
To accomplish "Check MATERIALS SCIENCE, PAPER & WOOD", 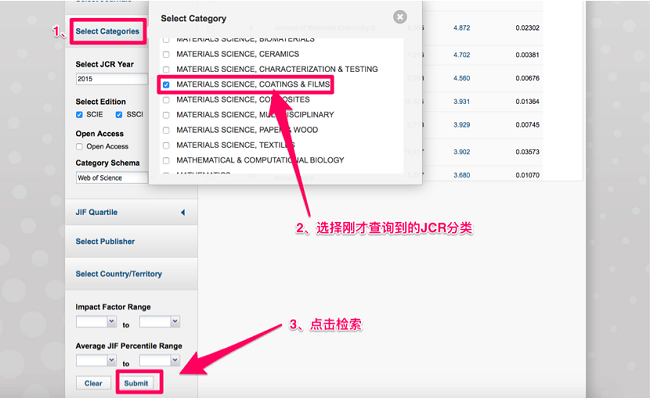I will click(166, 130).
